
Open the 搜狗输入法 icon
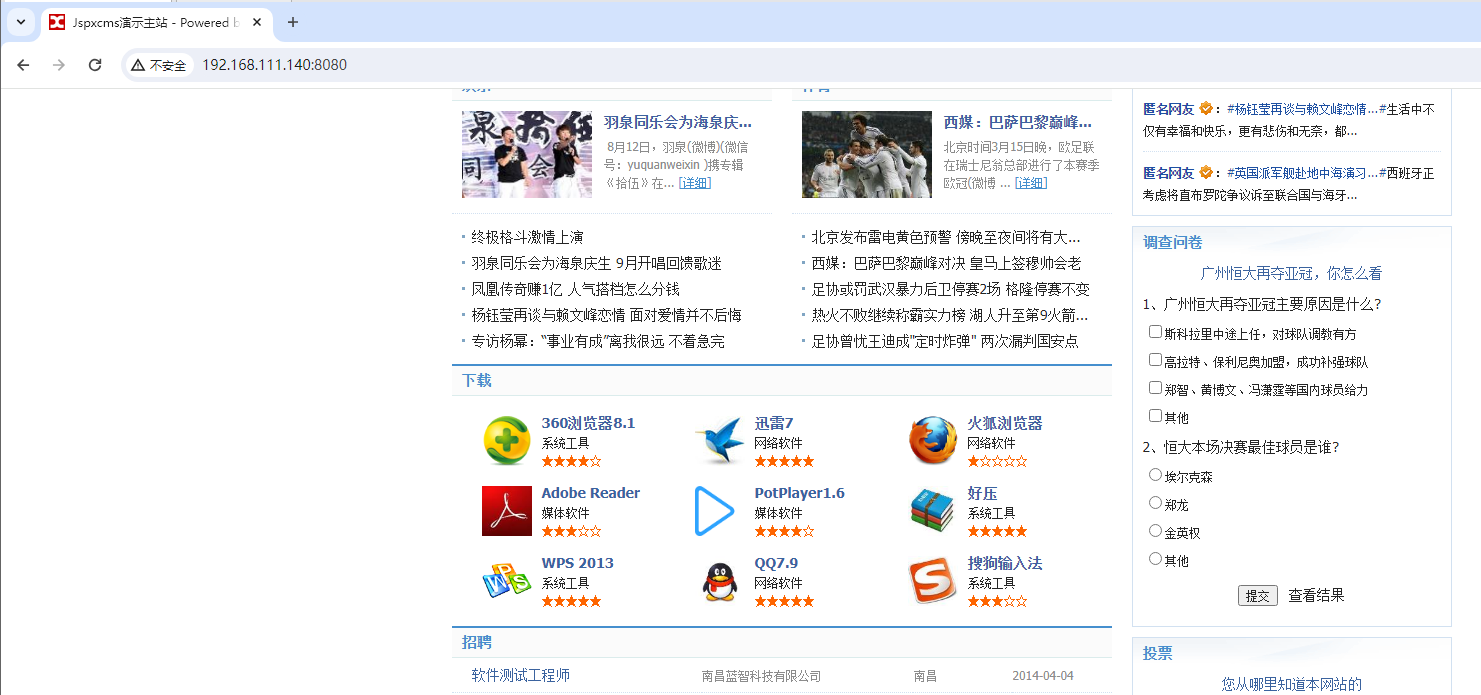[933, 581]
